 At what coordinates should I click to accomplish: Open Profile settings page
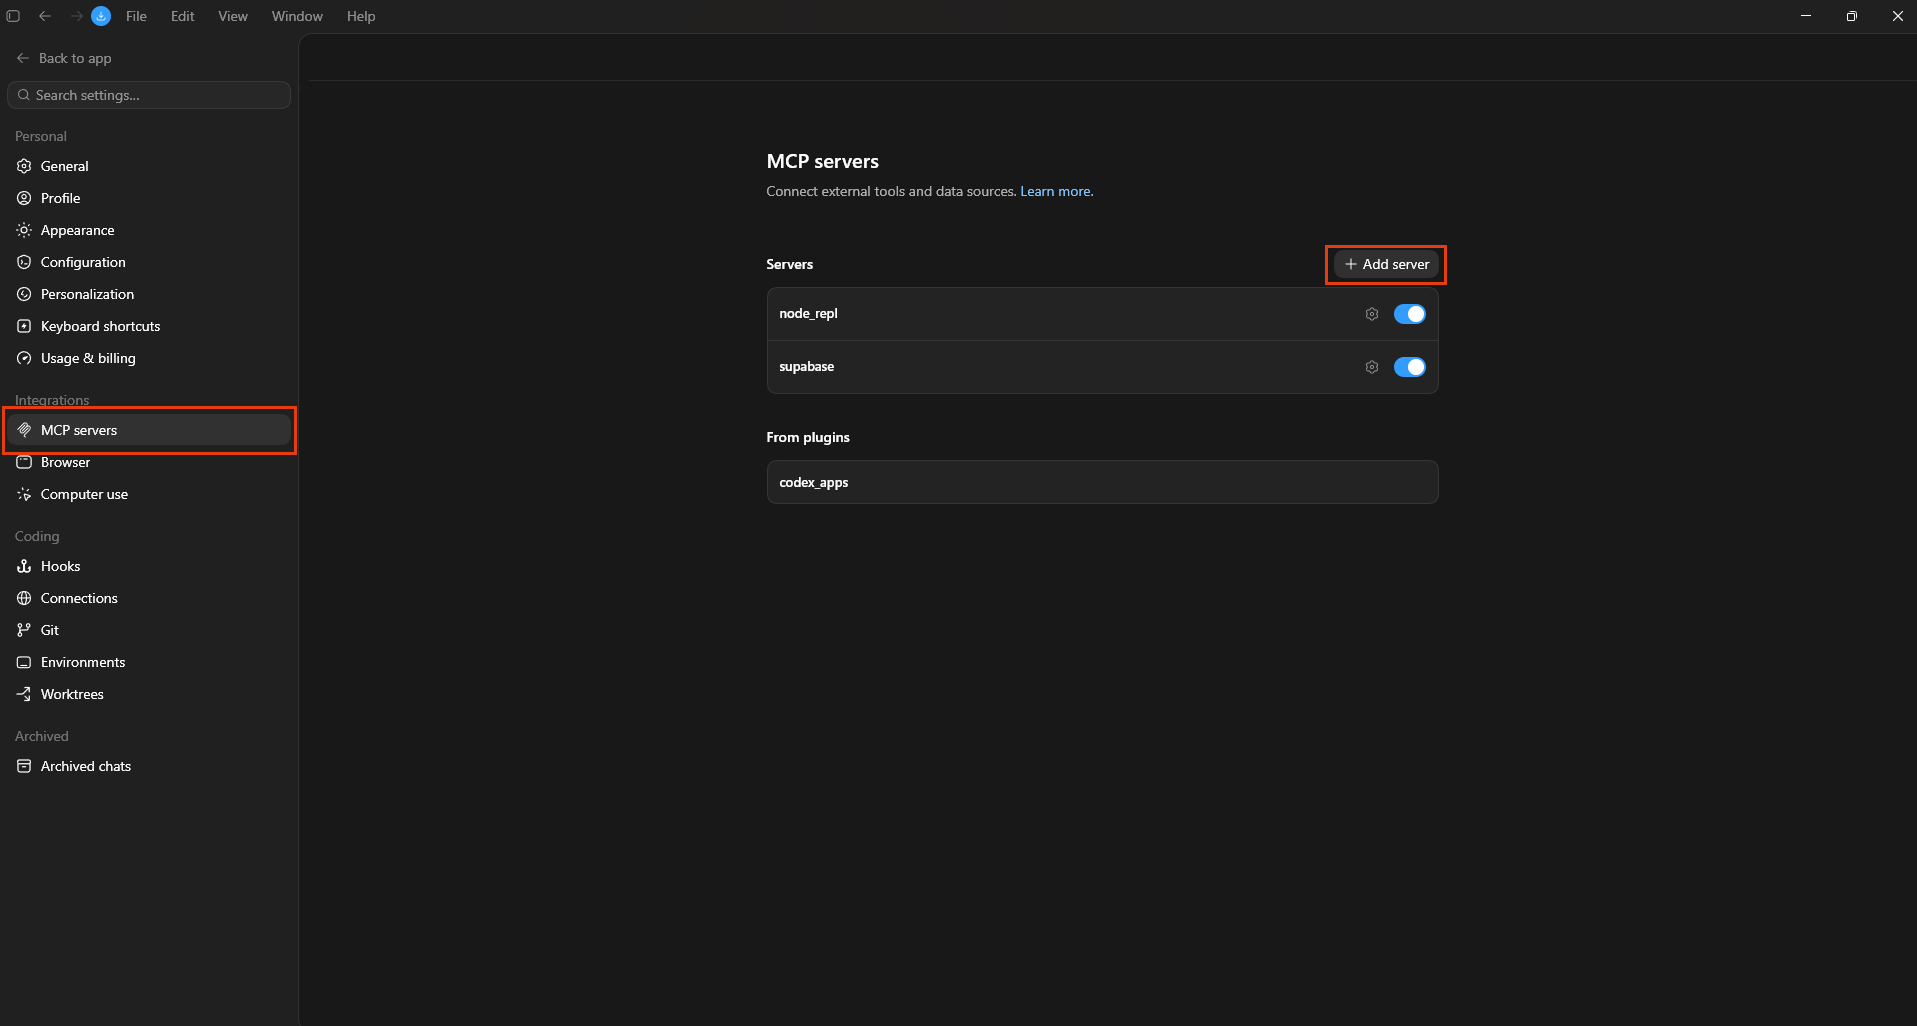click(x=149, y=198)
